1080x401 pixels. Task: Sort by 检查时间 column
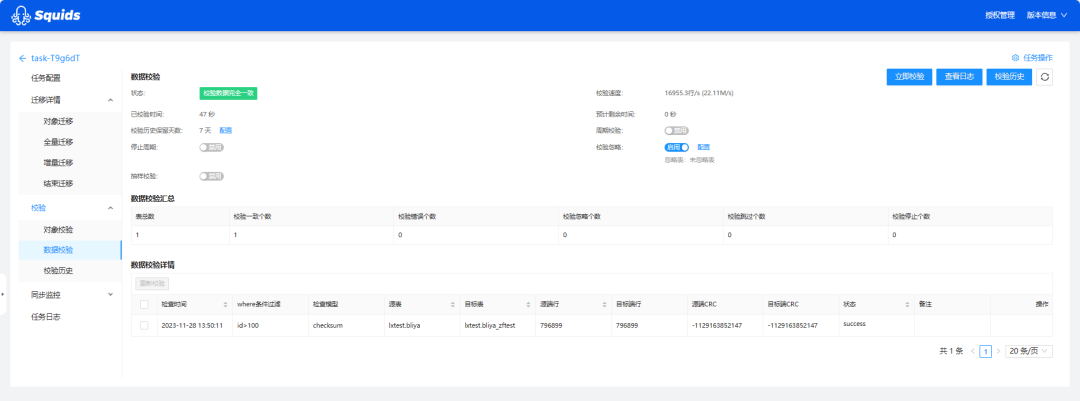tap(226, 305)
